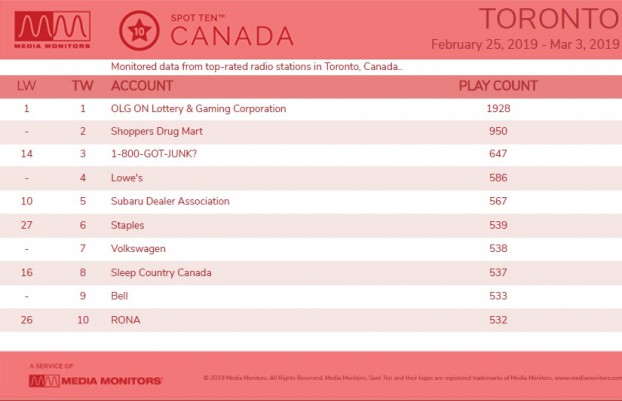Click the PLAY COUNT column header

tap(498, 86)
